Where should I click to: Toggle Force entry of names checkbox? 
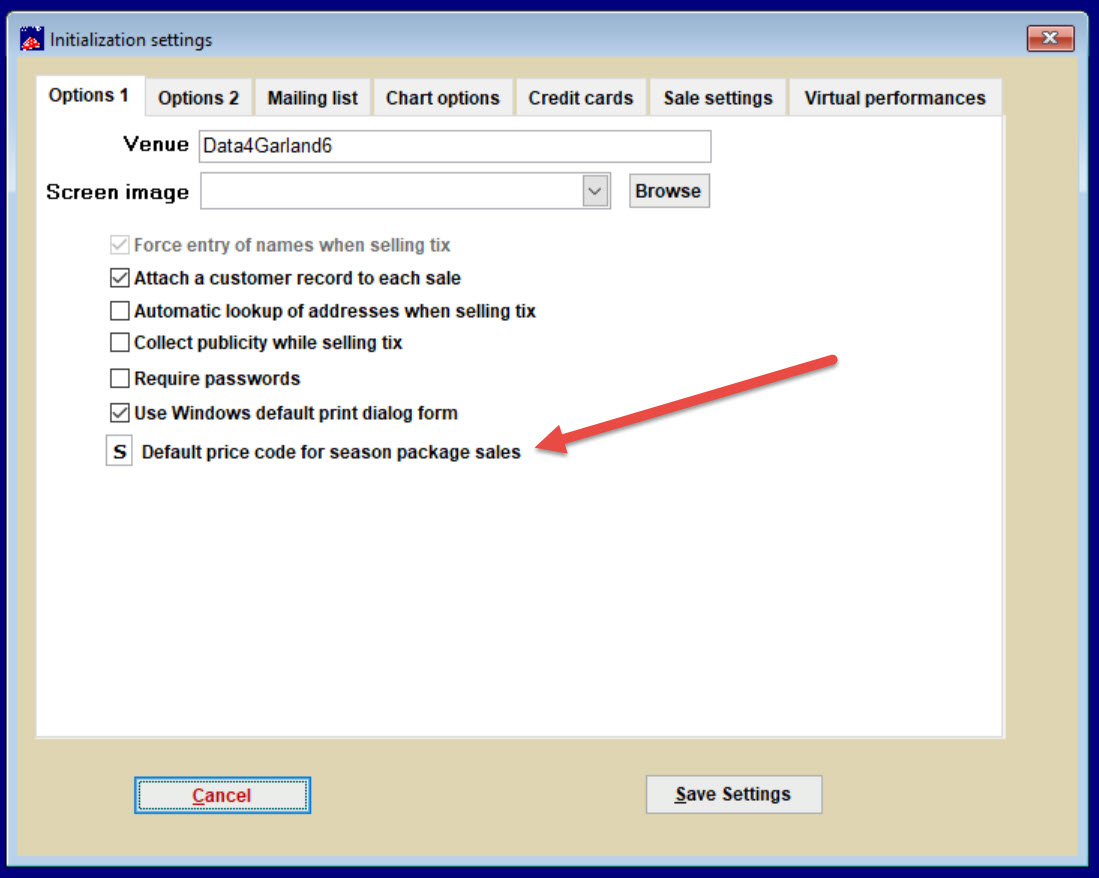point(120,245)
